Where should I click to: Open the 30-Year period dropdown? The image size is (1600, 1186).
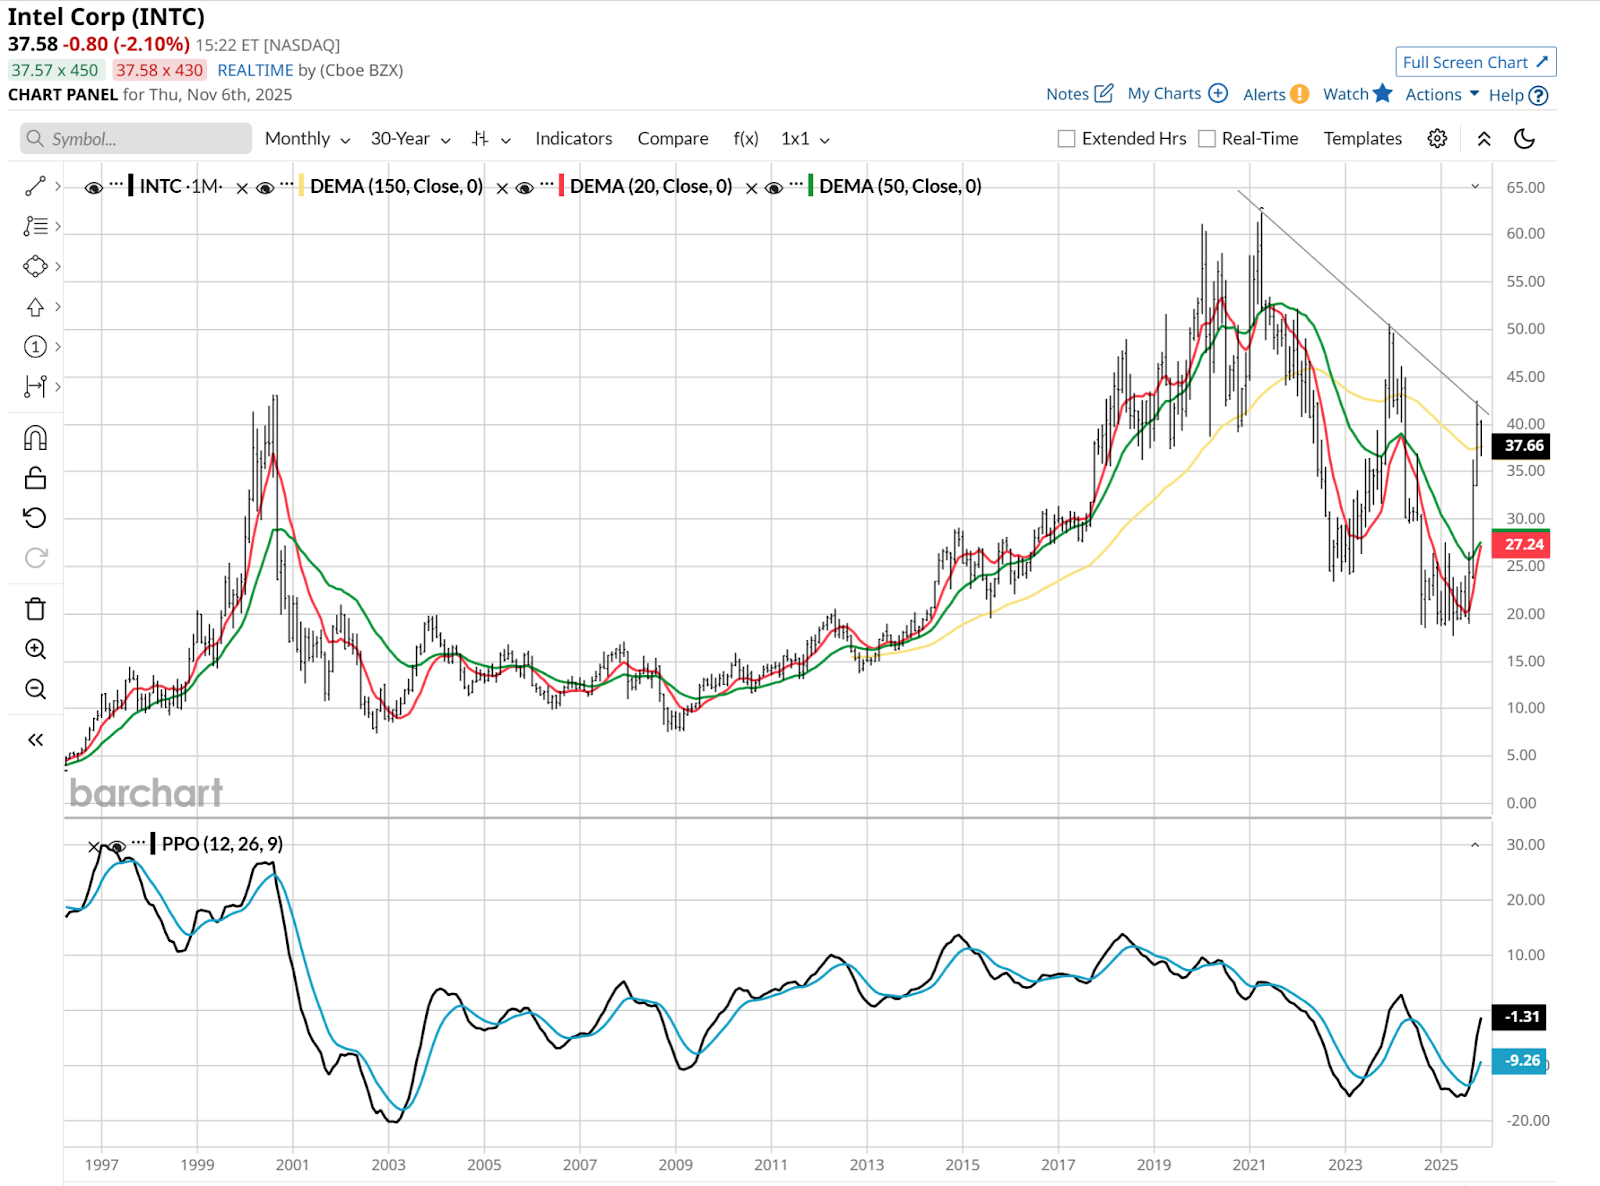tap(410, 139)
